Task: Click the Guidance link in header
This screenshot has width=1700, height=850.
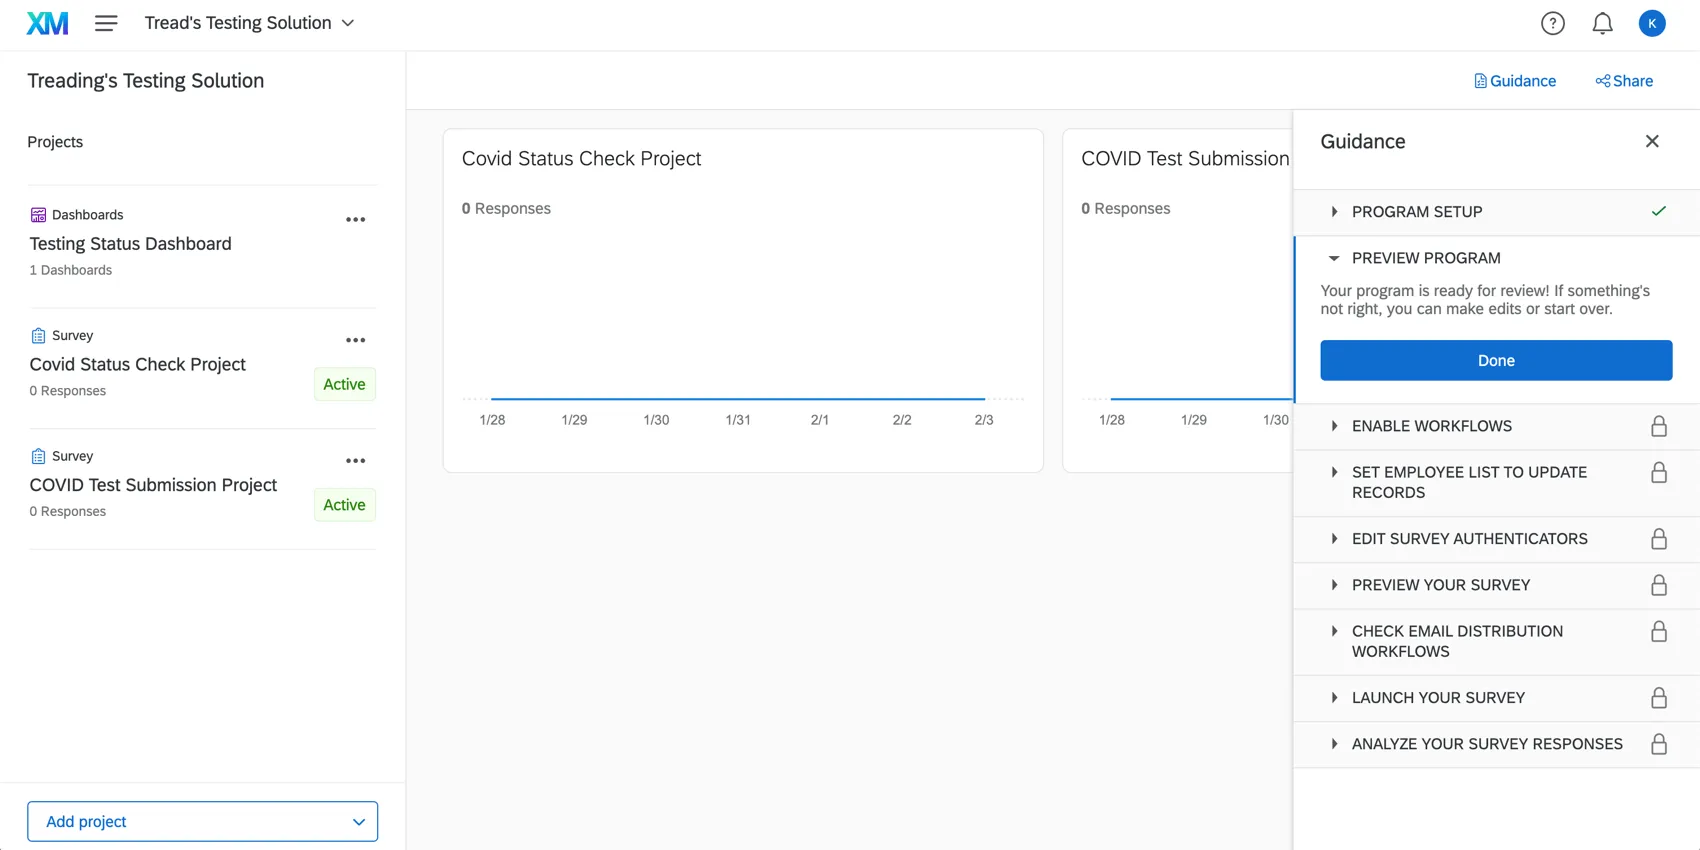Action: (1515, 81)
